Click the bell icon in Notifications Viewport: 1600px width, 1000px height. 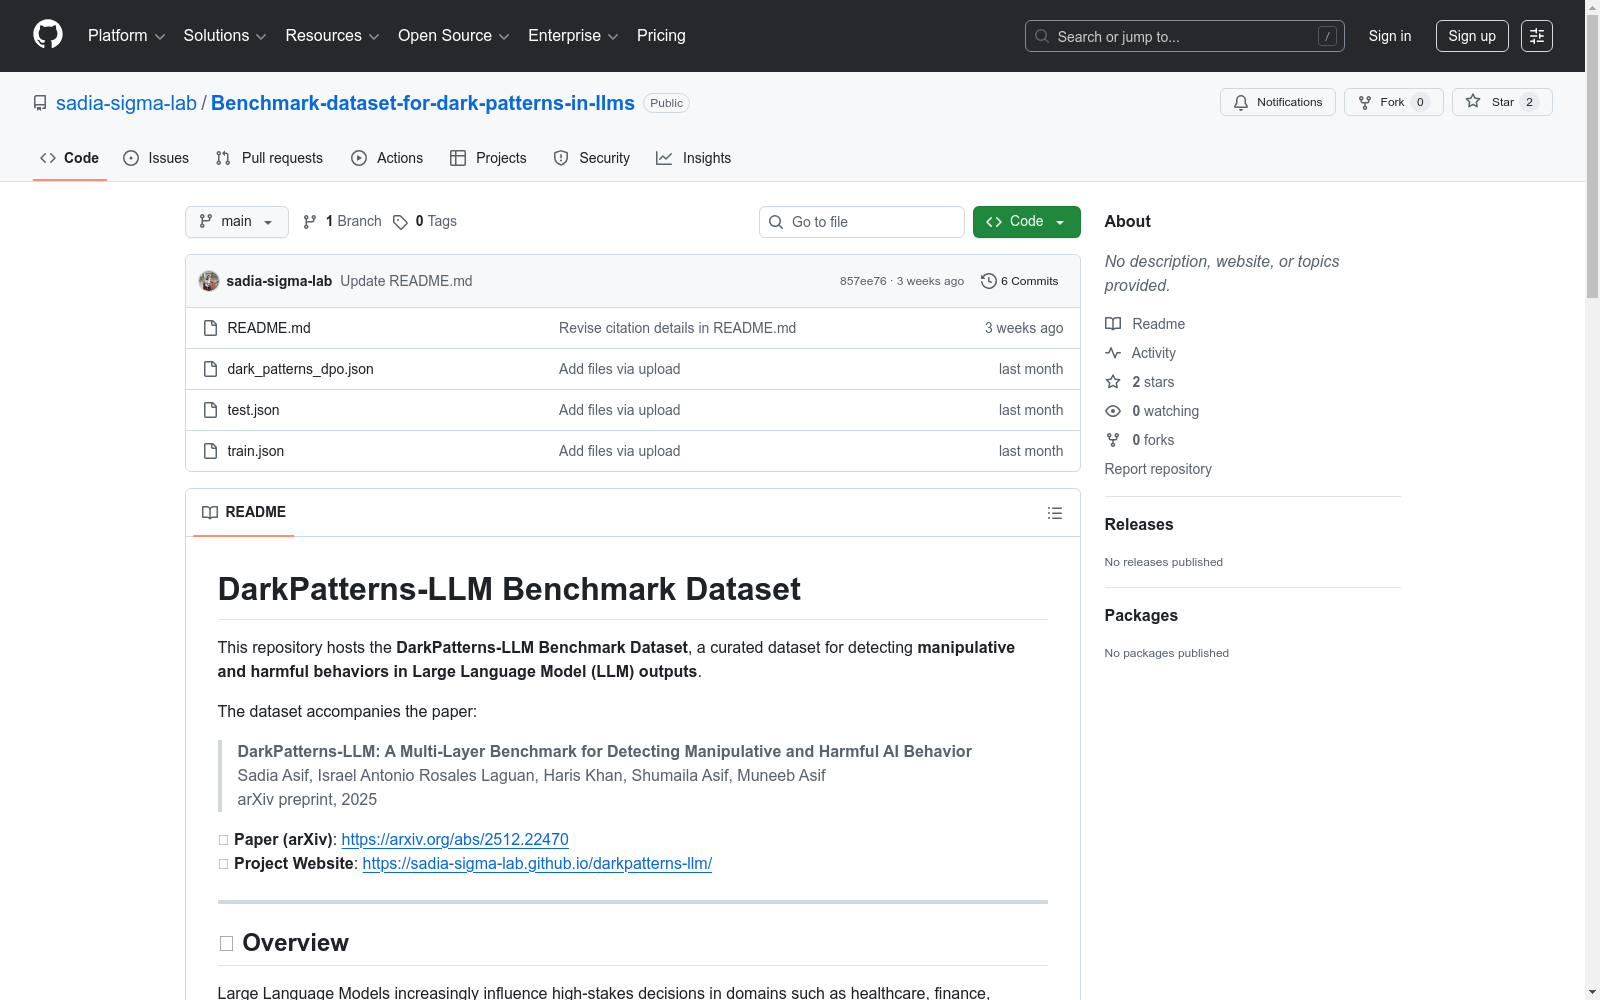pyautogui.click(x=1241, y=102)
